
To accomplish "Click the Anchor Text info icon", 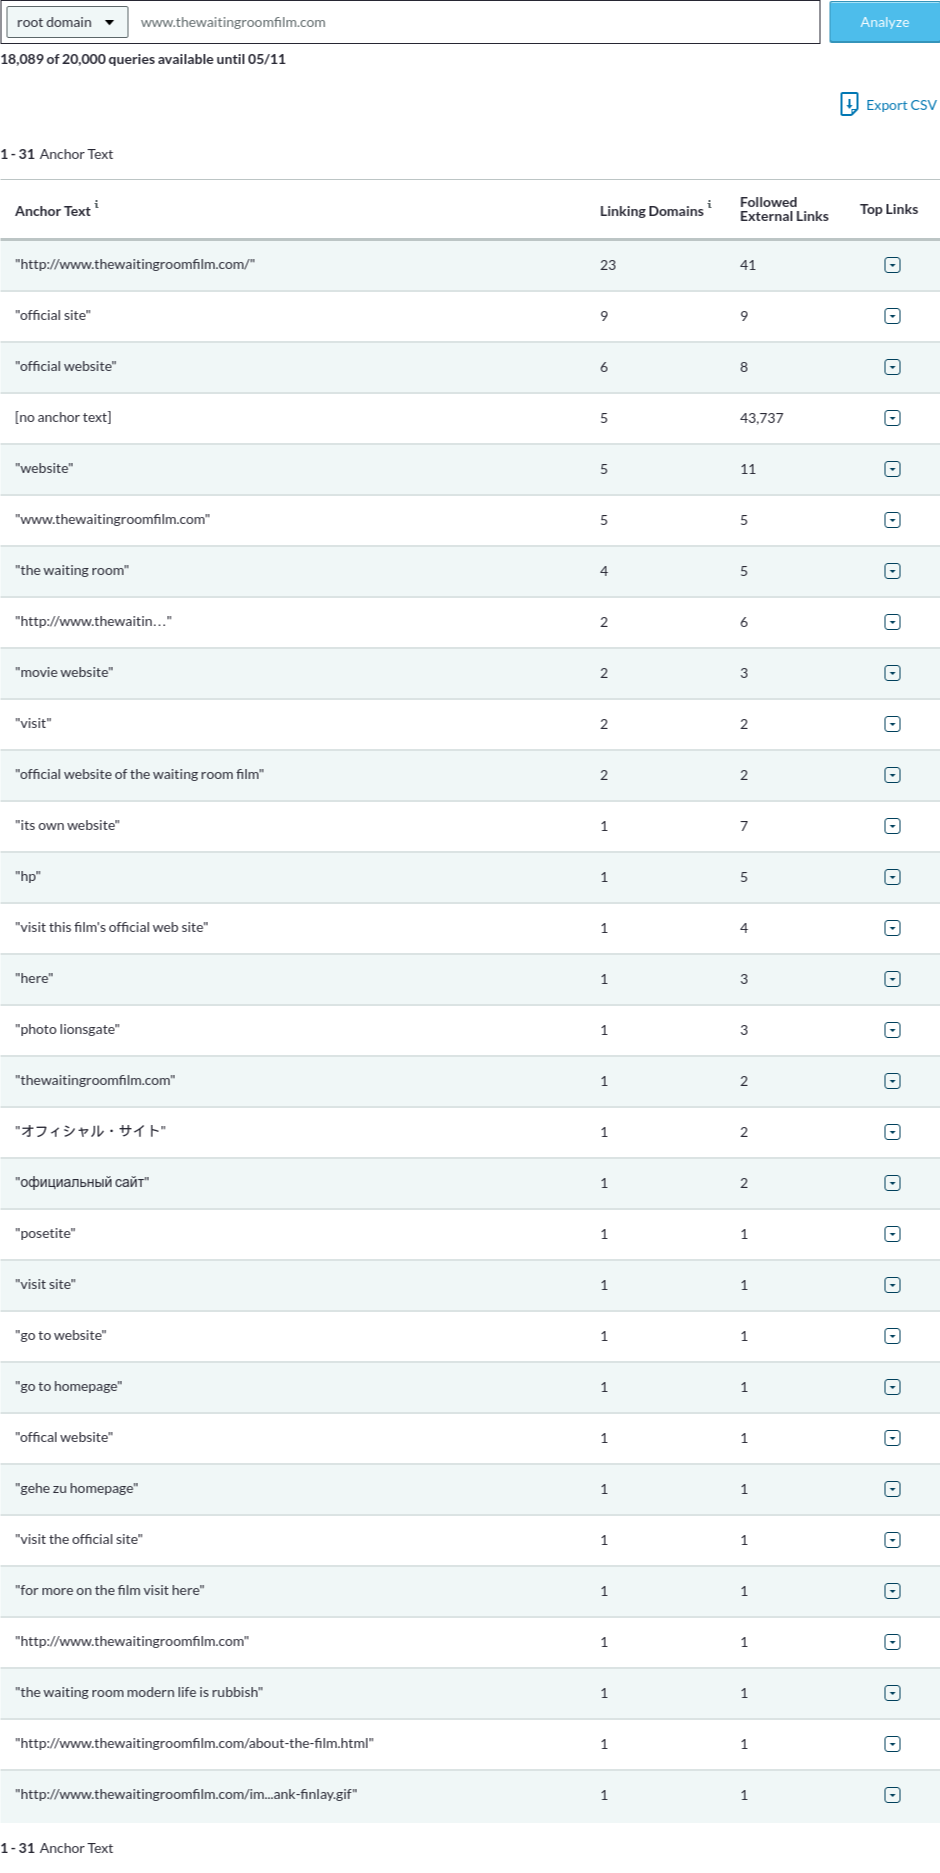I will coord(96,204).
